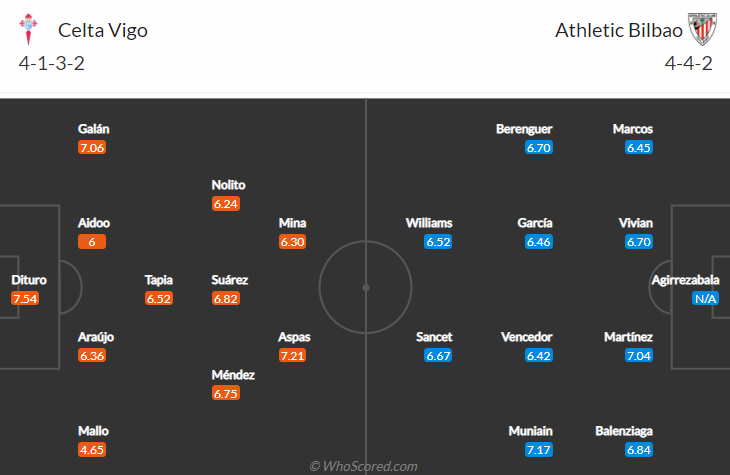Select Suárez's 6.82 rating badge
This screenshot has width=730, height=475.
(226, 299)
